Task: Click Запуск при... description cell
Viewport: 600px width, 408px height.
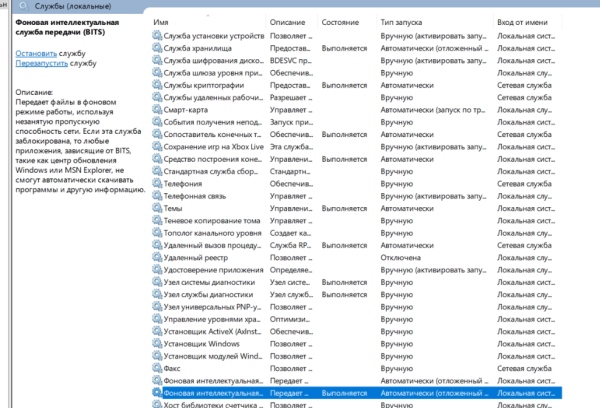Action: (291, 122)
